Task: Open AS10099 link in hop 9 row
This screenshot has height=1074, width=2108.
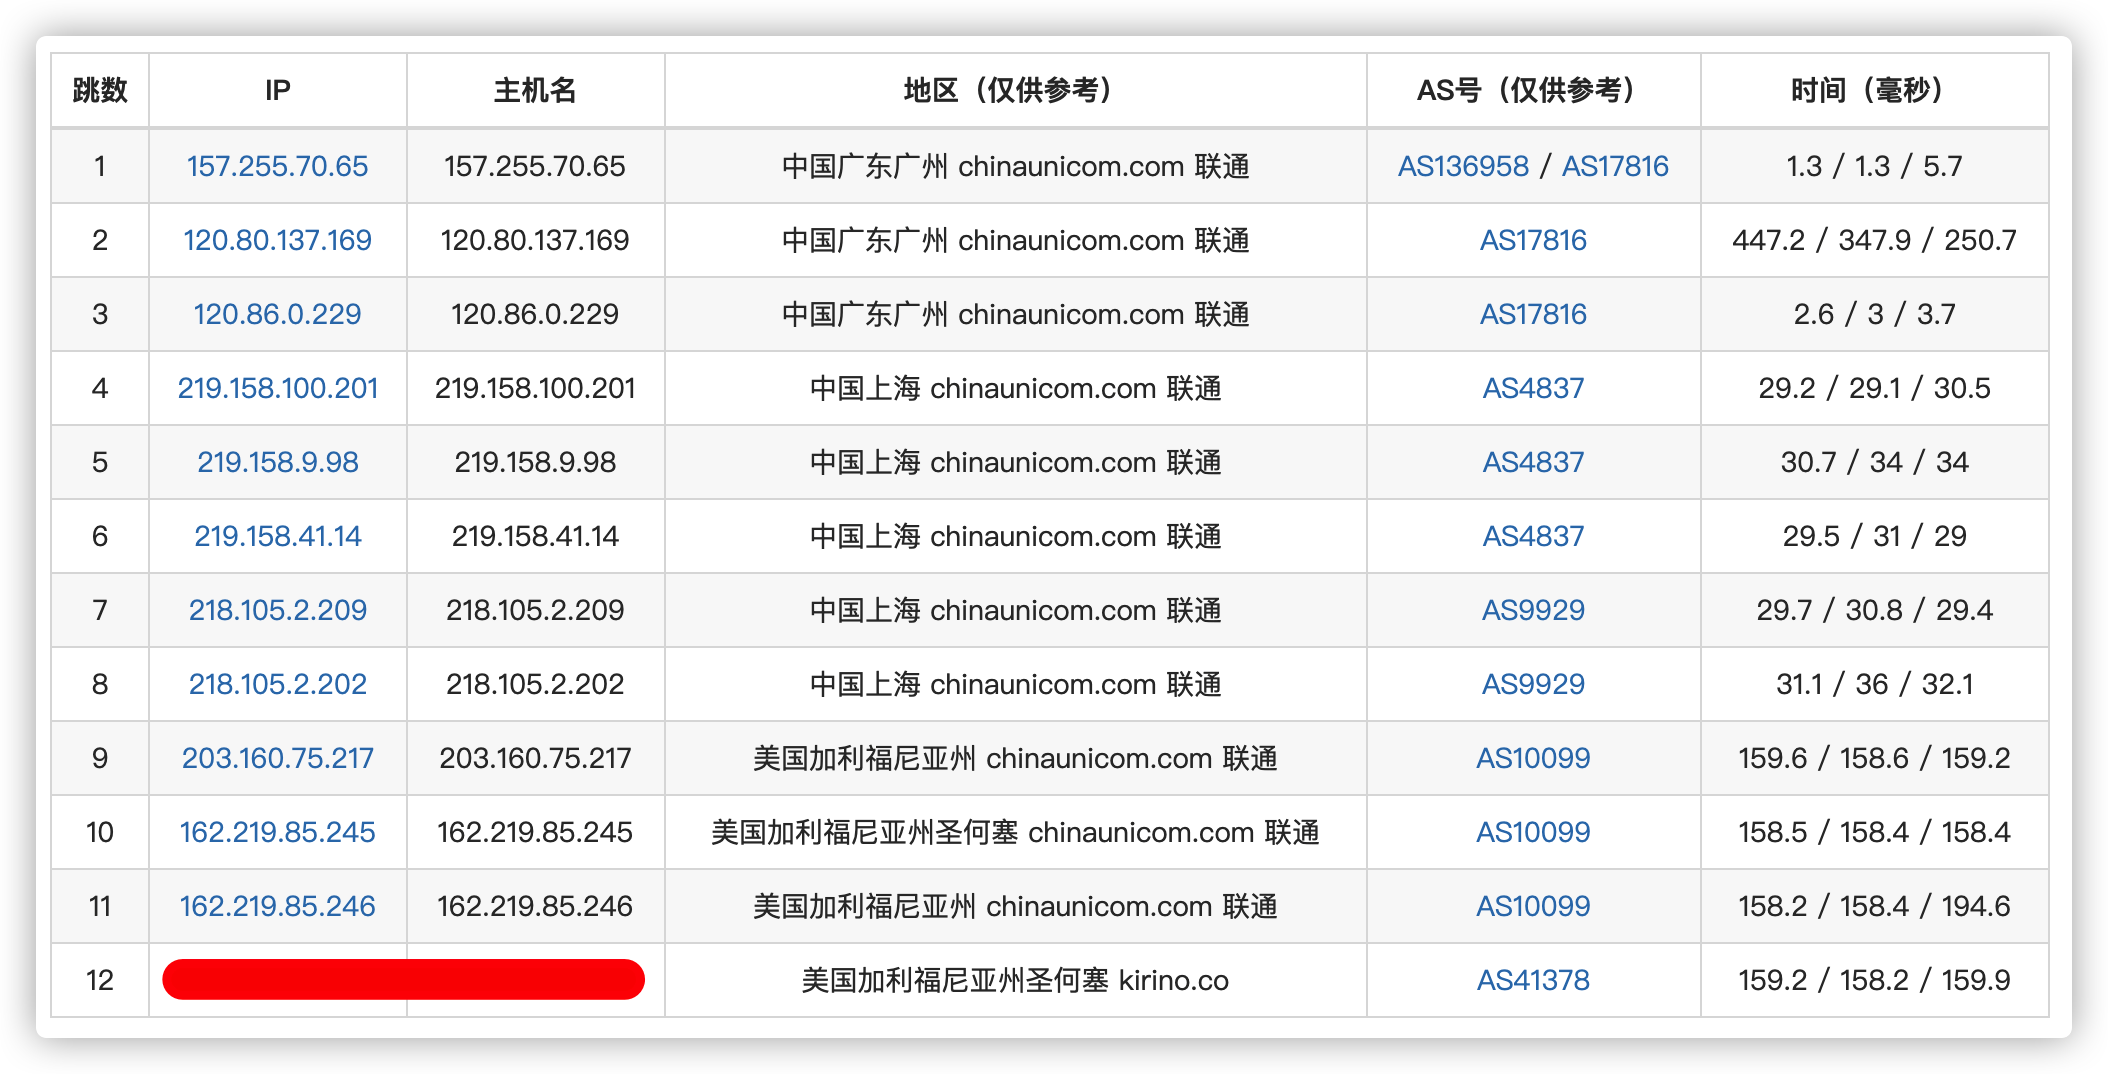Action: click(1533, 758)
